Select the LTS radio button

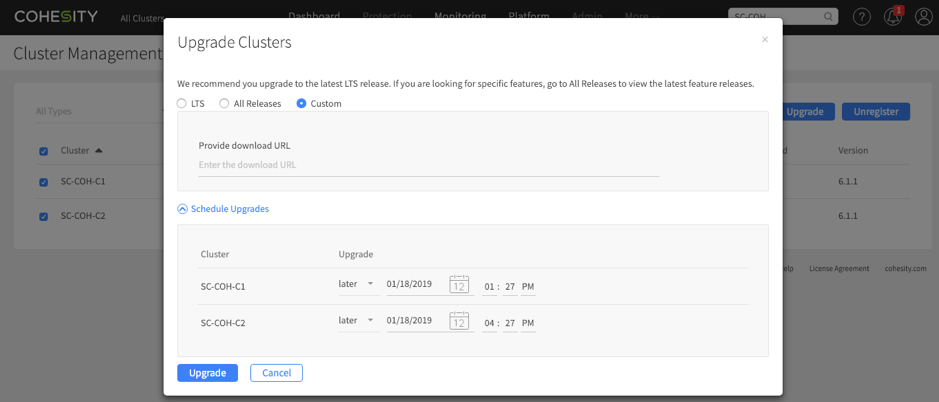[x=182, y=104]
